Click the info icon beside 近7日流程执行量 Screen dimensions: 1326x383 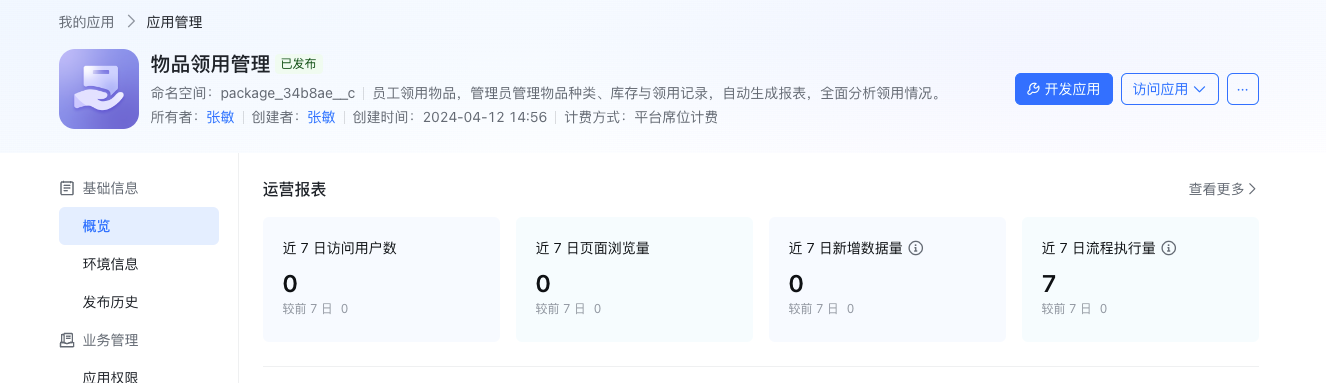[x=1168, y=248]
